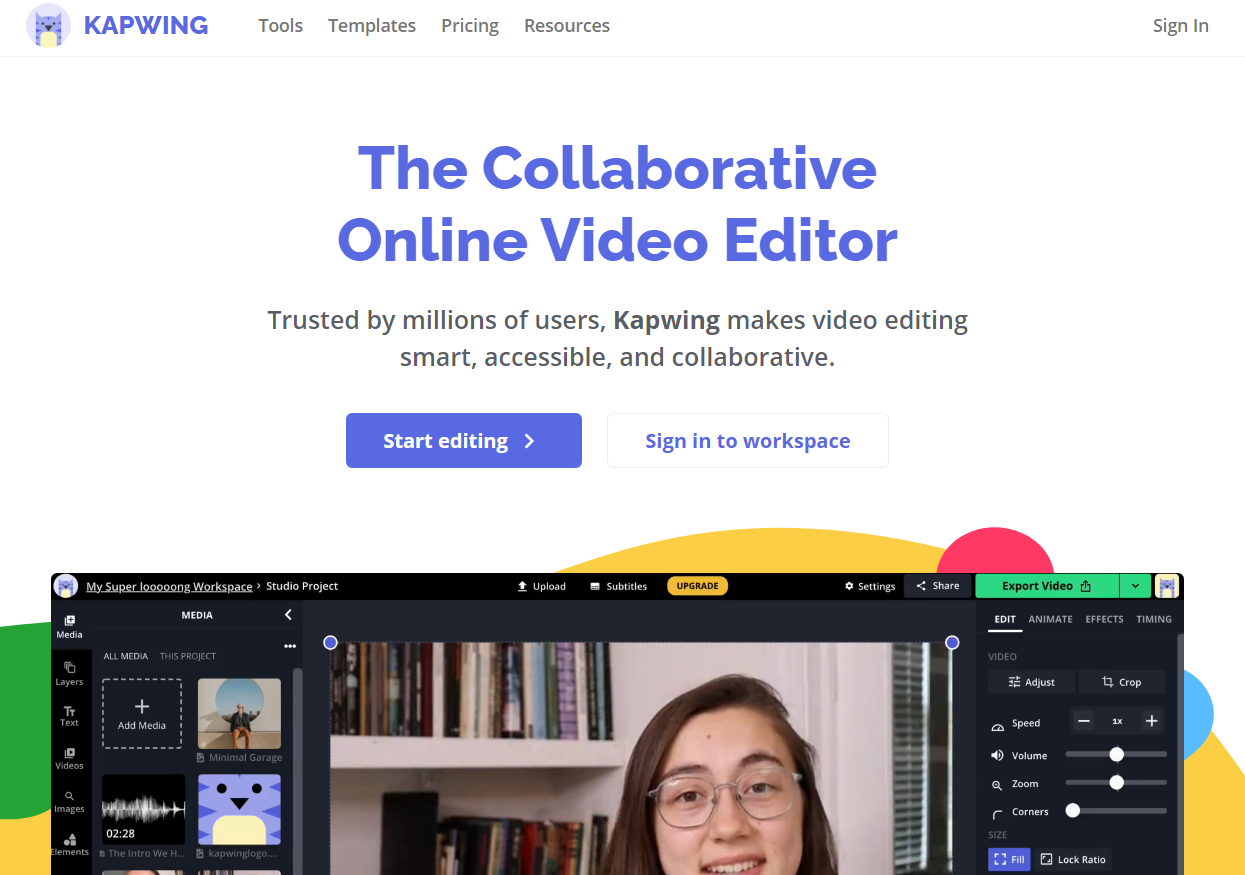1245x875 pixels.
Task: Click the Volume slider handle
Action: [1116, 754]
